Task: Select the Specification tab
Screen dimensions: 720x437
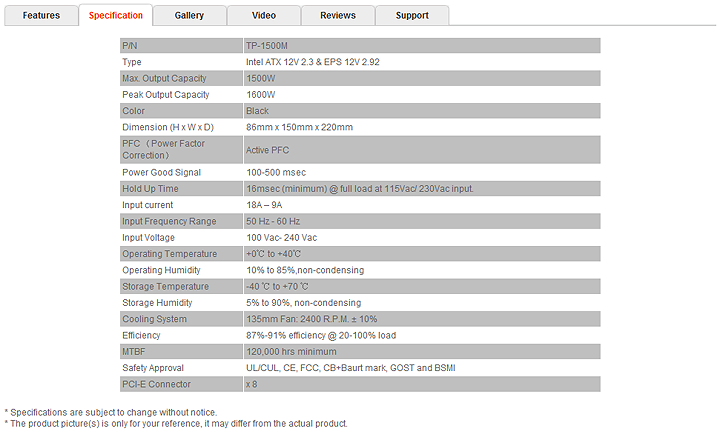Action: tap(115, 15)
